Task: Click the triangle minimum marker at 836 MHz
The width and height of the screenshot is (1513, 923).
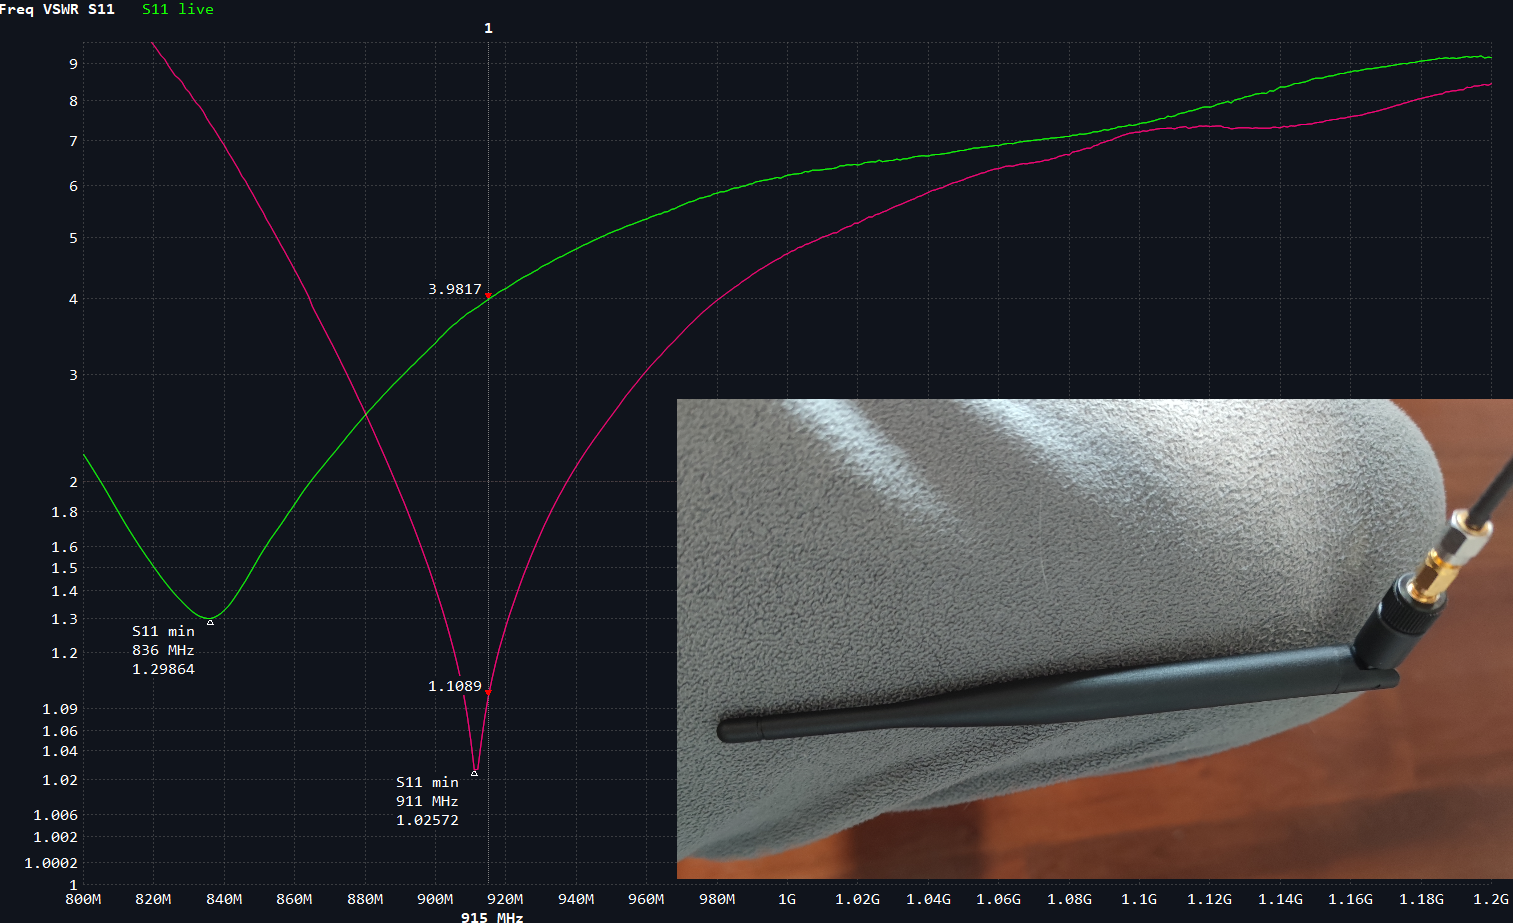Action: click(x=210, y=622)
